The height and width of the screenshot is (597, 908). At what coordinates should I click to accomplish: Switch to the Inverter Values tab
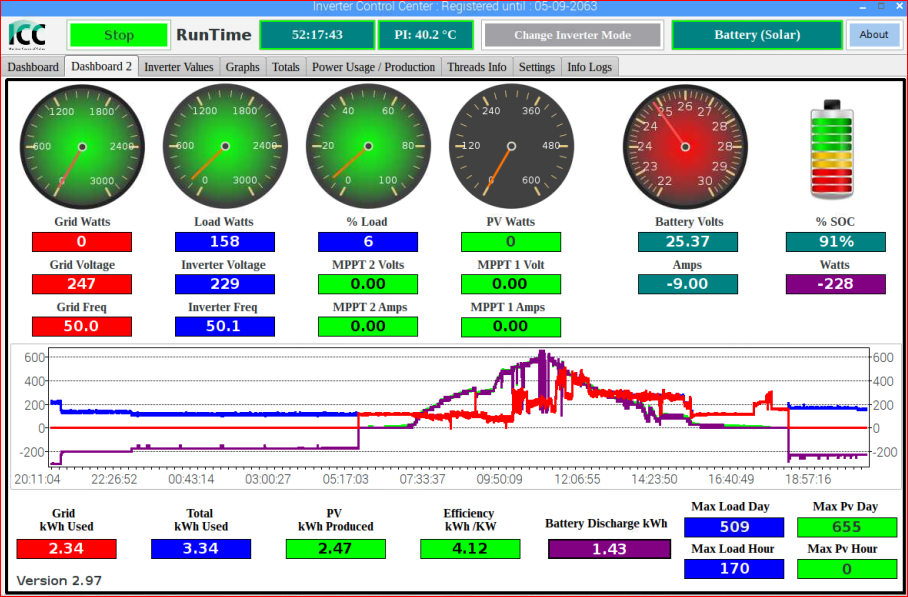179,67
